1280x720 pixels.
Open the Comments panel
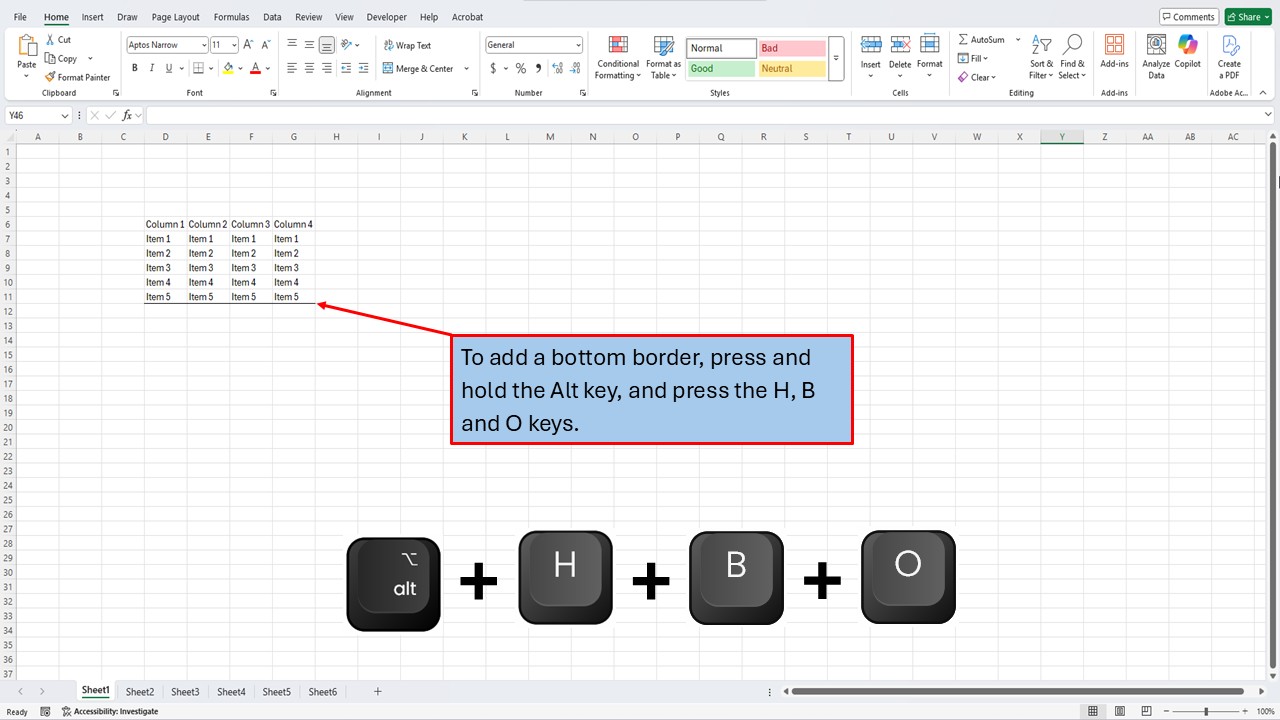tap(1188, 16)
